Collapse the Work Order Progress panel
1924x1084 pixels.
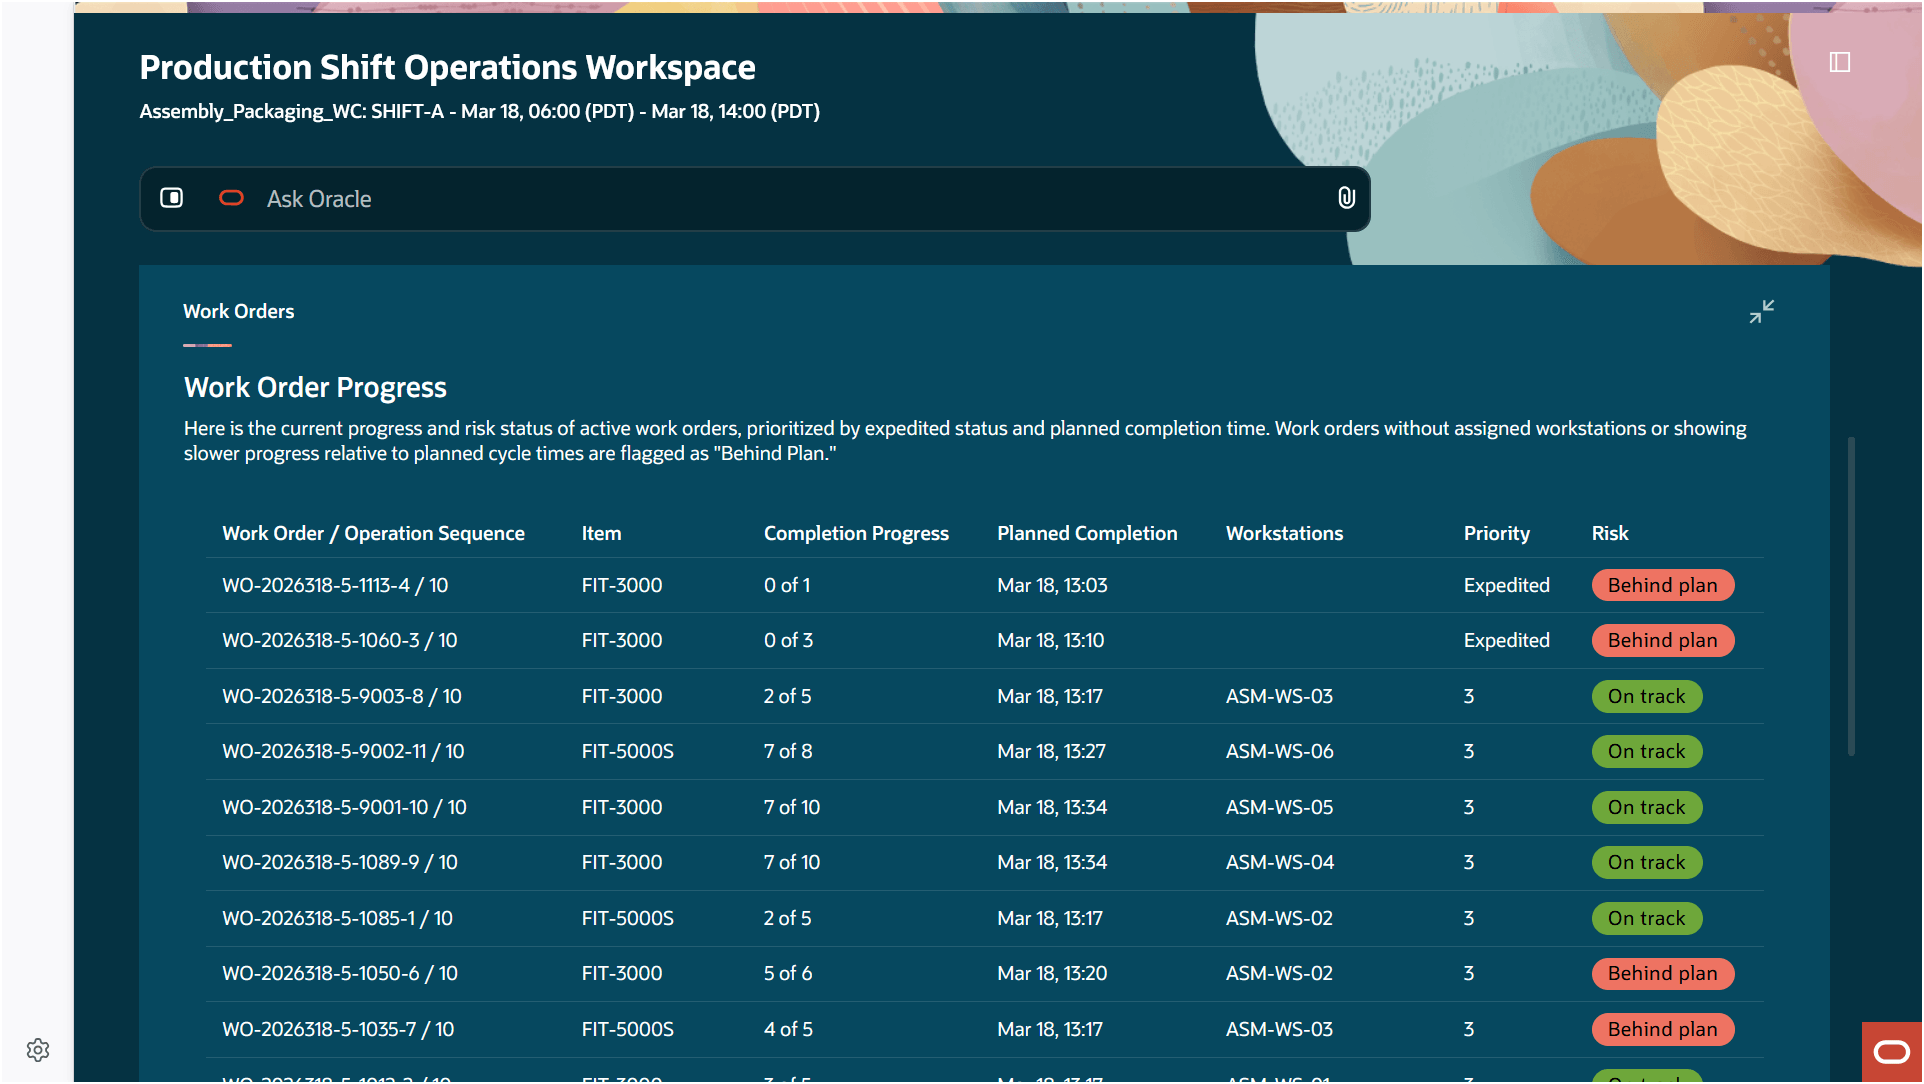click(x=1761, y=311)
